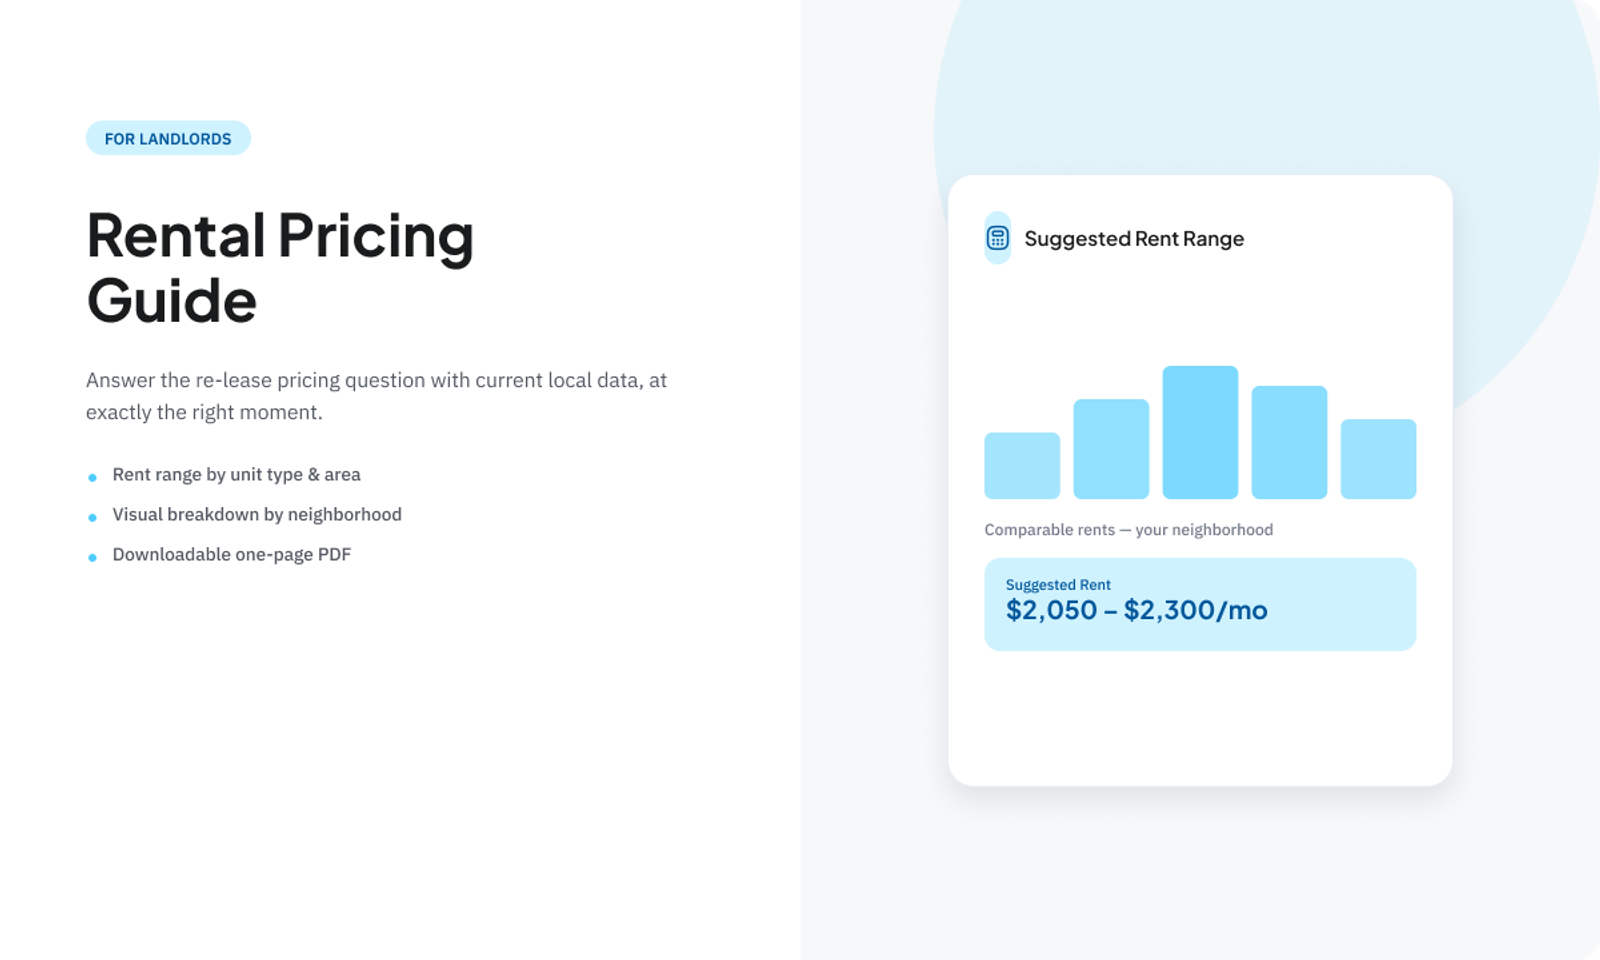This screenshot has width=1600, height=960.
Task: Click the tallest middle bar in chart
Action: pyautogui.click(x=1200, y=432)
